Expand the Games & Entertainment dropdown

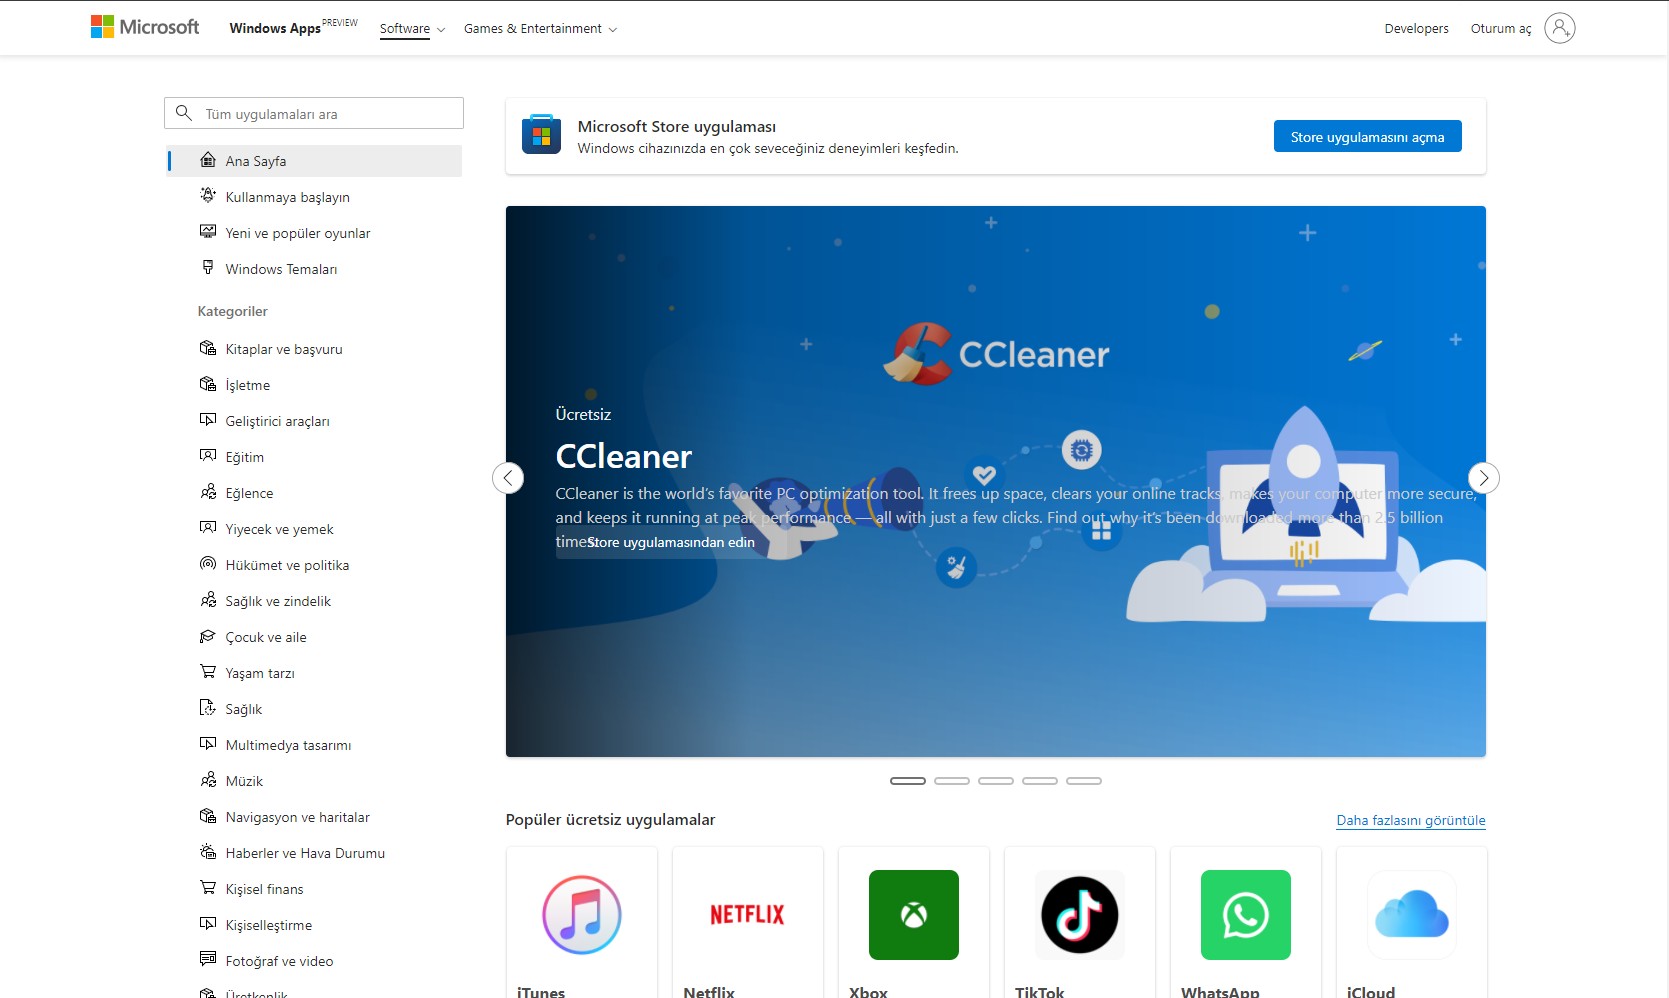540,29
